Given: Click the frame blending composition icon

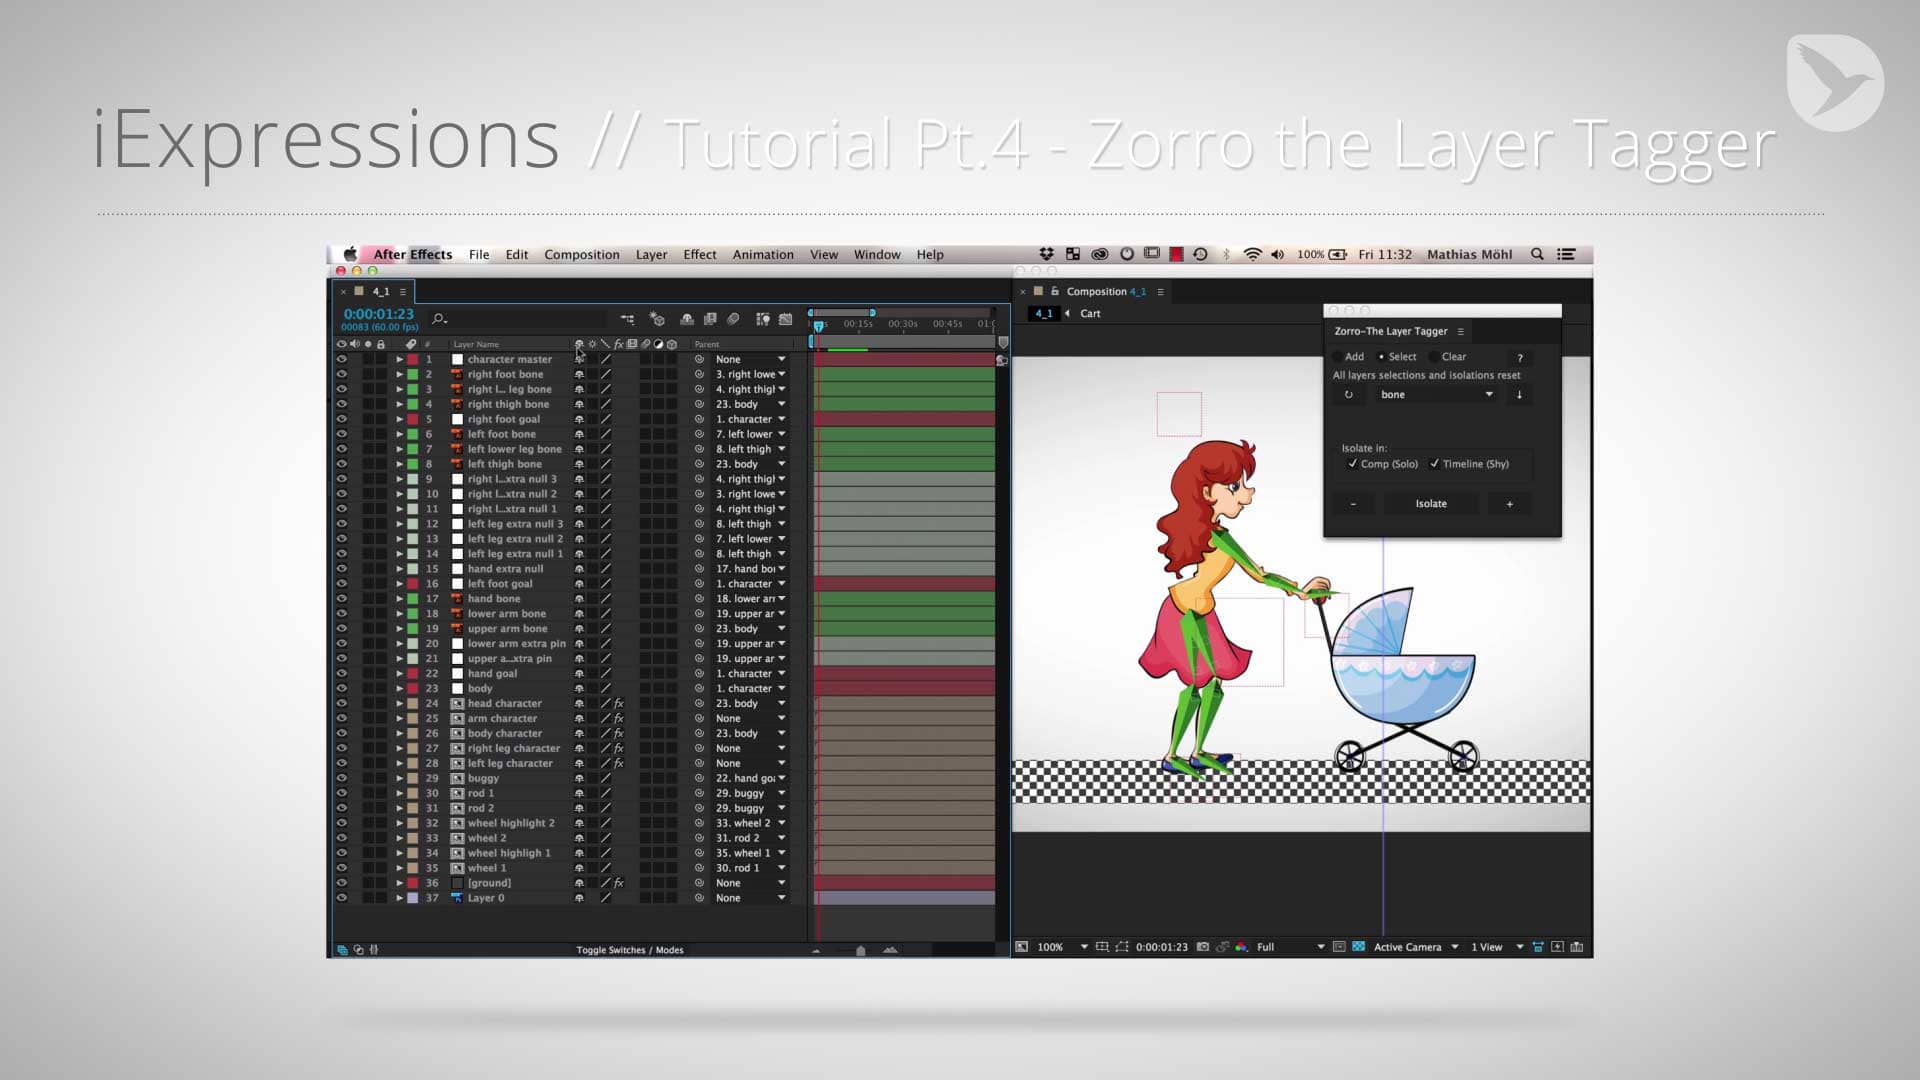Looking at the screenshot, I should coord(709,319).
